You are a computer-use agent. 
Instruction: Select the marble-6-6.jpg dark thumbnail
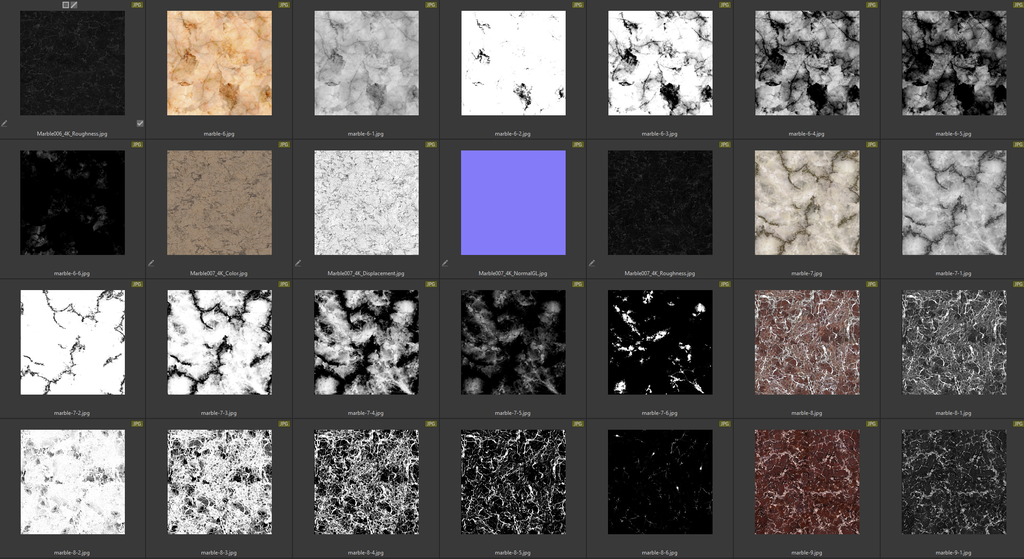[x=72, y=202]
